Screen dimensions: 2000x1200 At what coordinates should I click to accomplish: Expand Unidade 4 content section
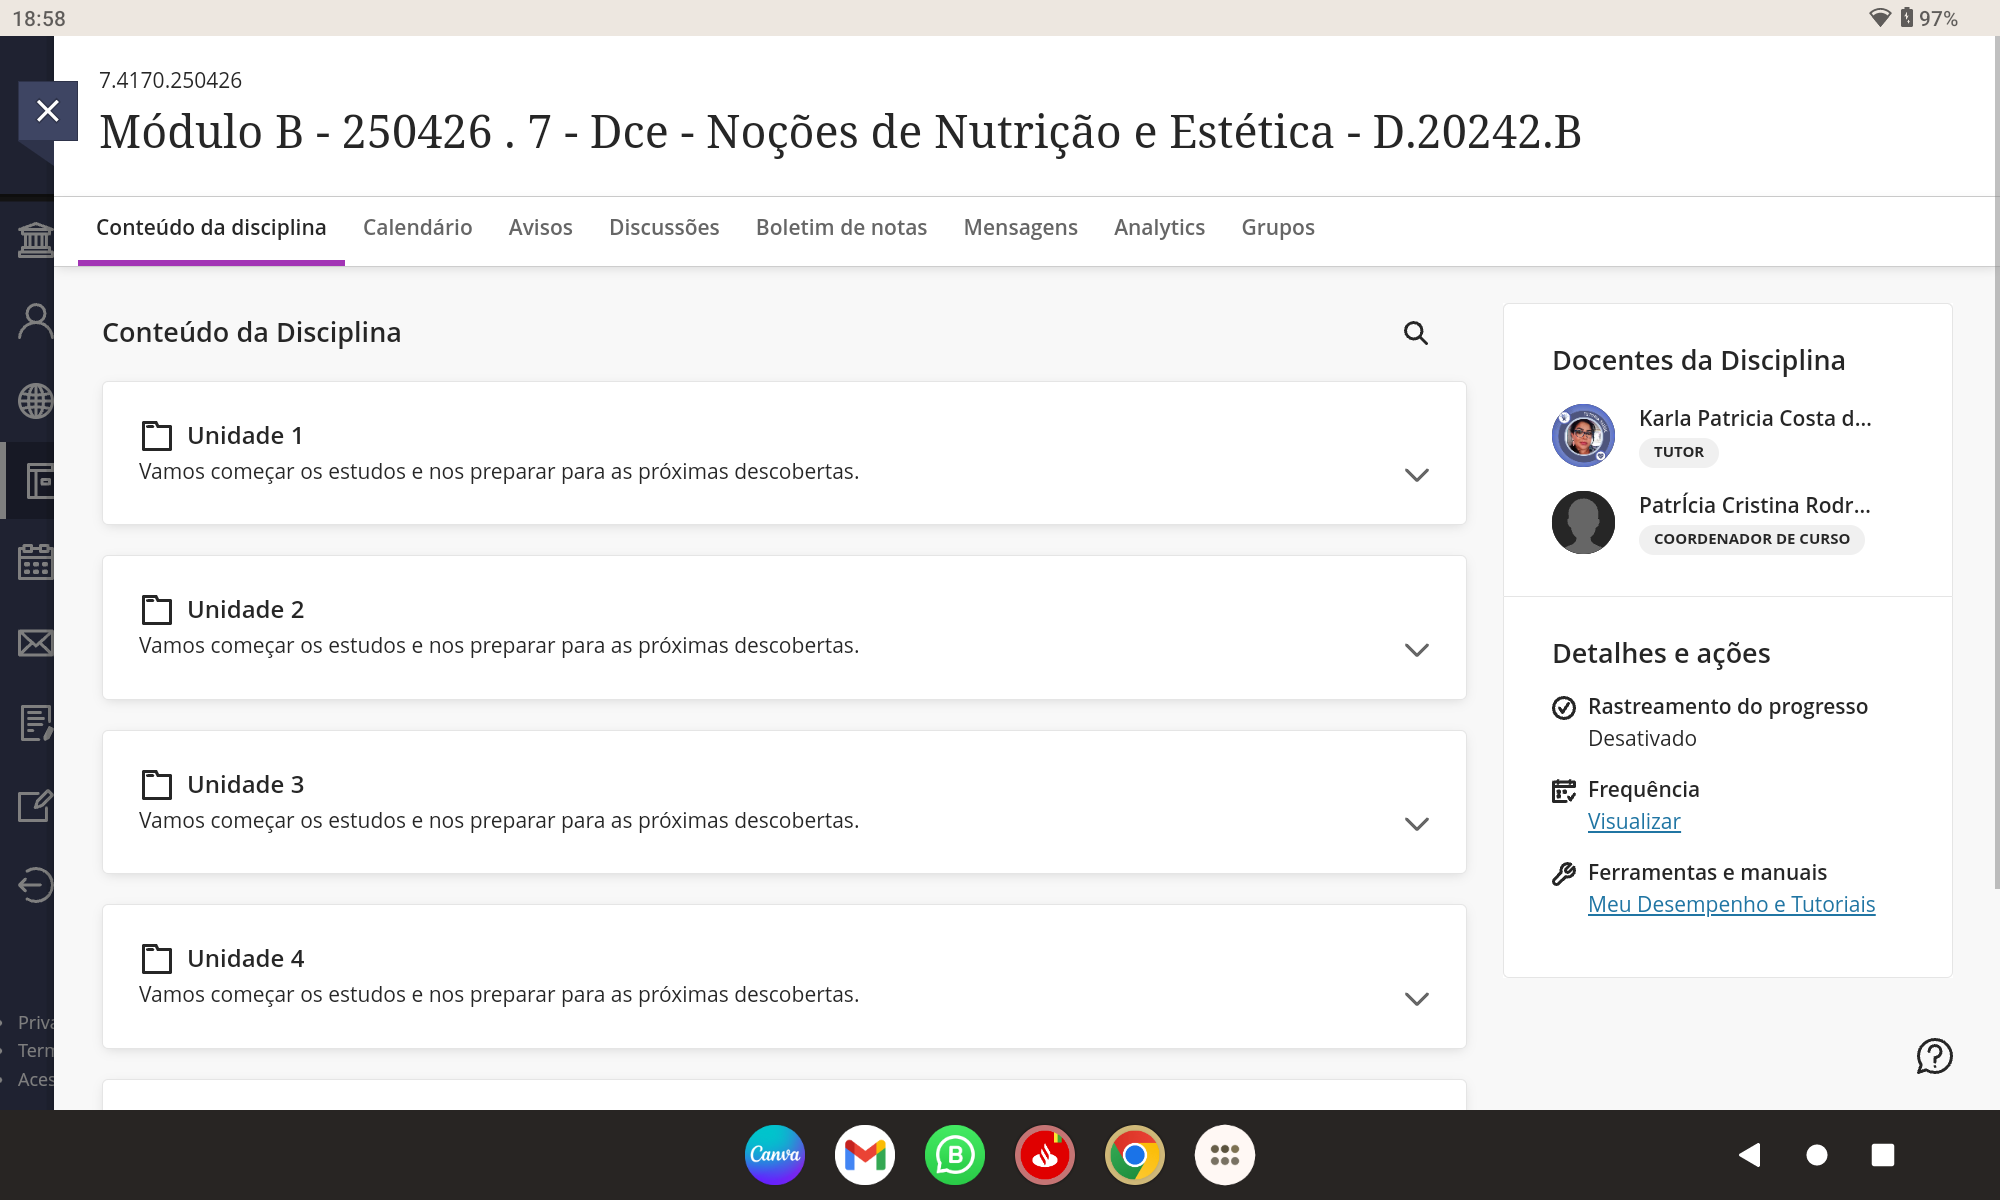point(1416,999)
